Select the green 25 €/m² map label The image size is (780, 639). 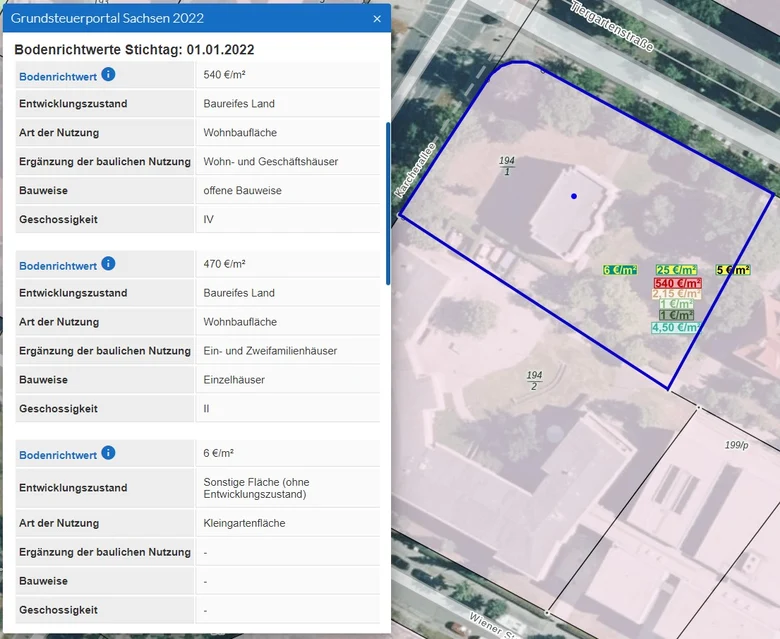[676, 270]
